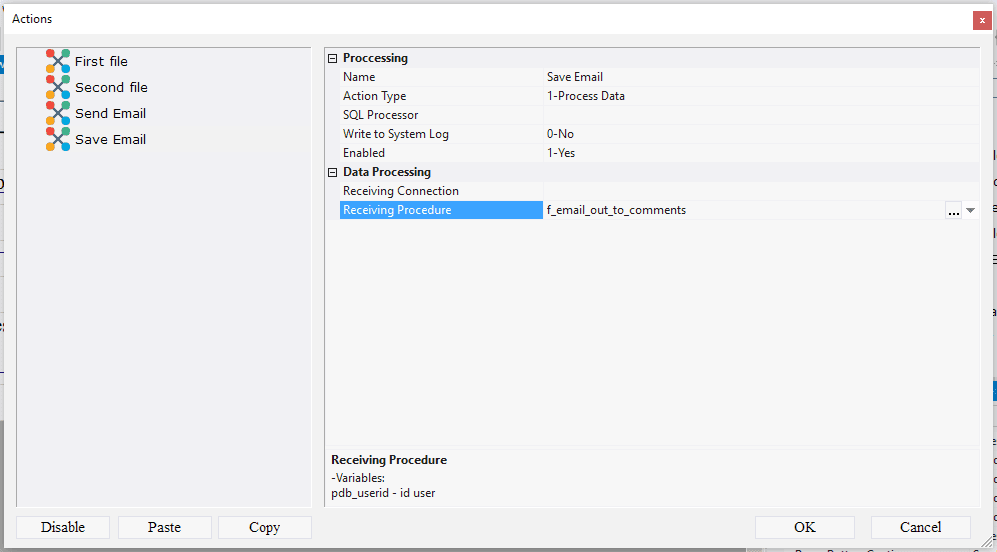Open the Receiving Procedure dropdown arrow
The image size is (997, 552).
(970, 210)
